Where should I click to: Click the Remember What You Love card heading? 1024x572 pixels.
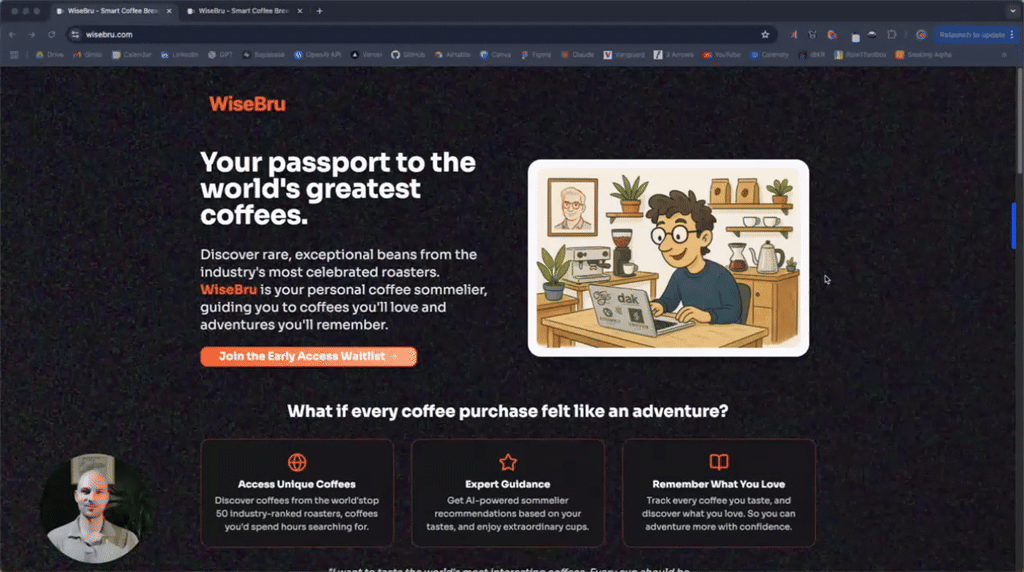(718, 484)
